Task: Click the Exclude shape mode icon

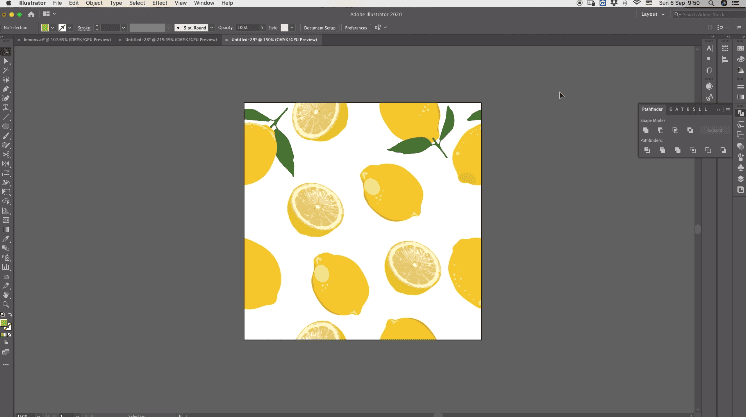Action: 691,130
